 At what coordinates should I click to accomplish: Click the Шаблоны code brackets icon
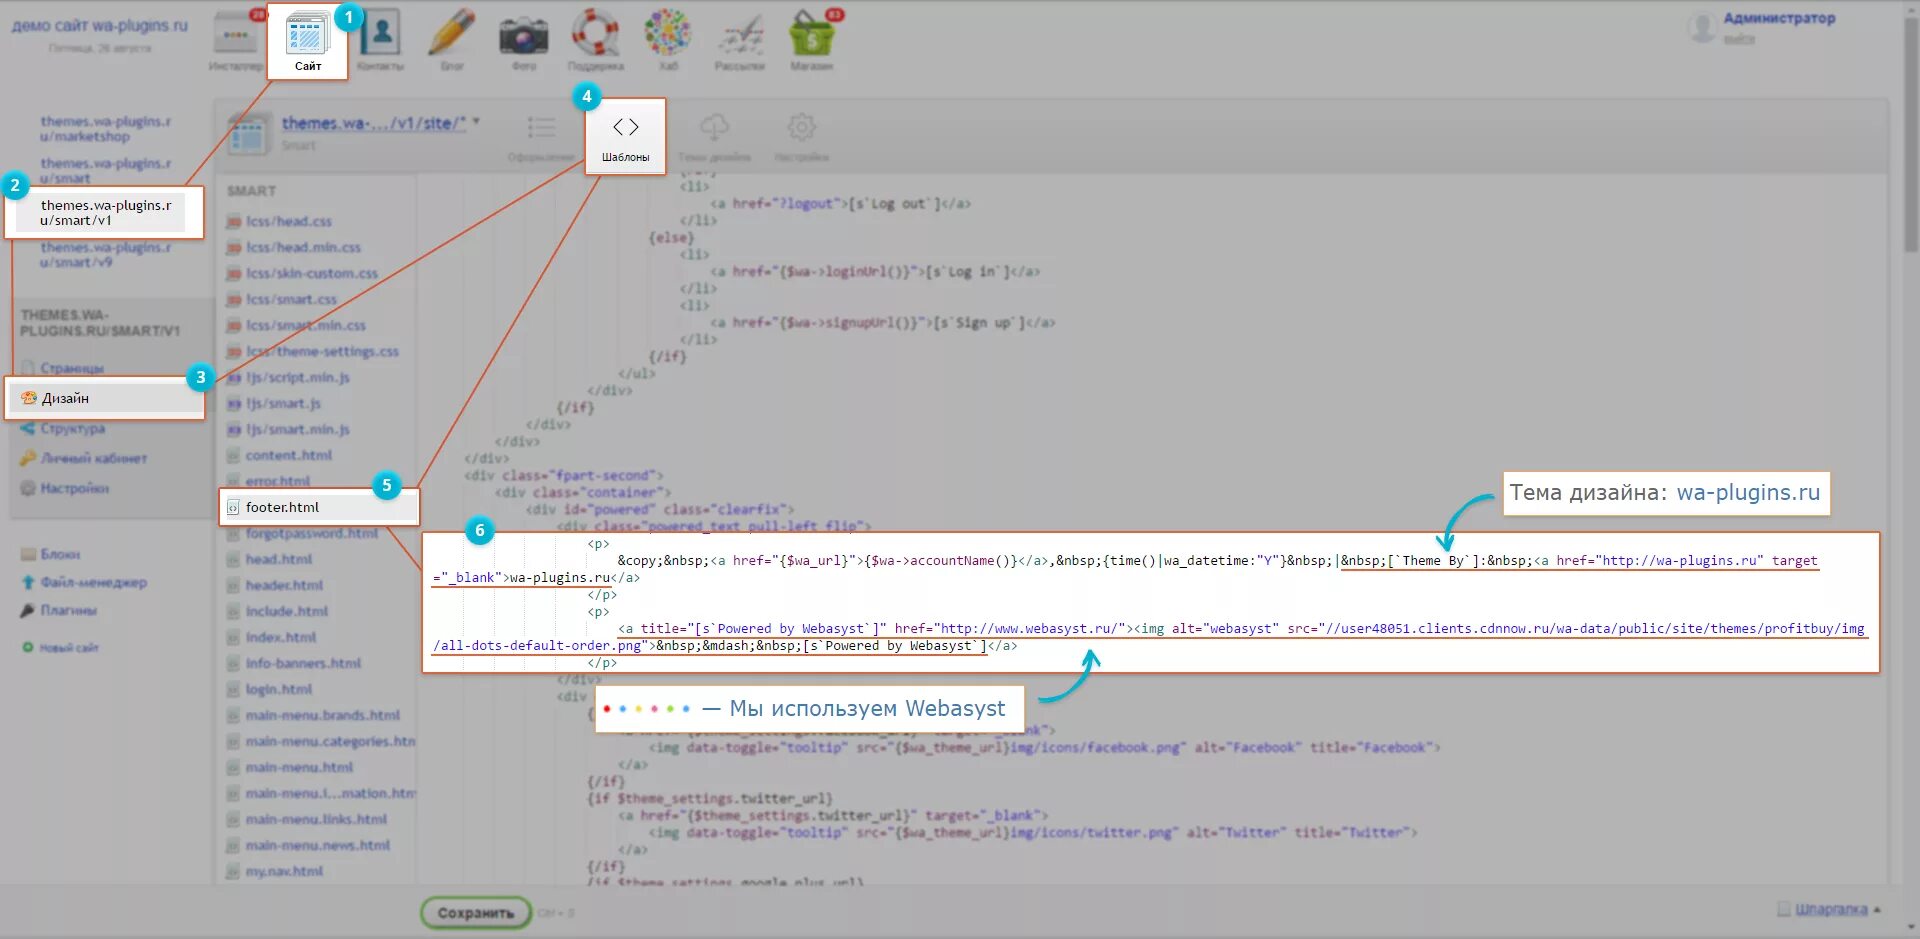coord(626,127)
